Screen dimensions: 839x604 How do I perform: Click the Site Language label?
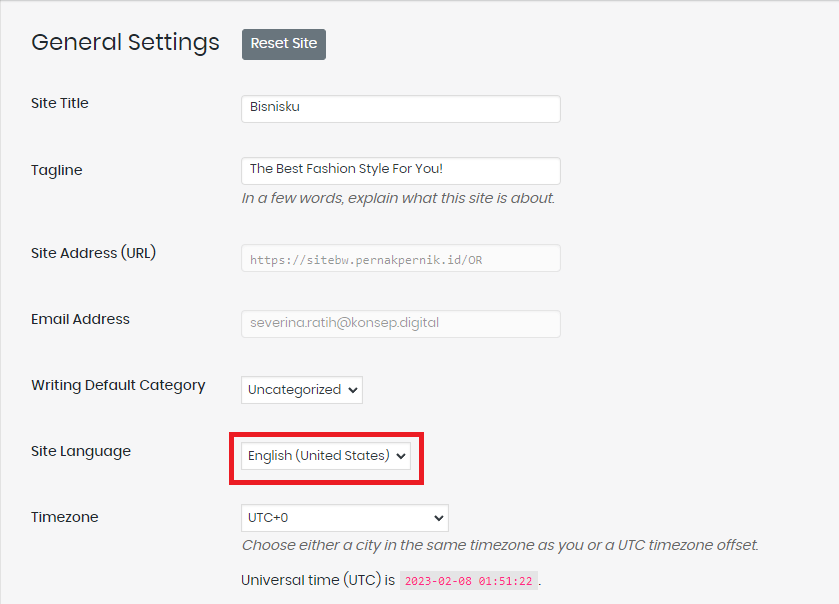point(81,451)
